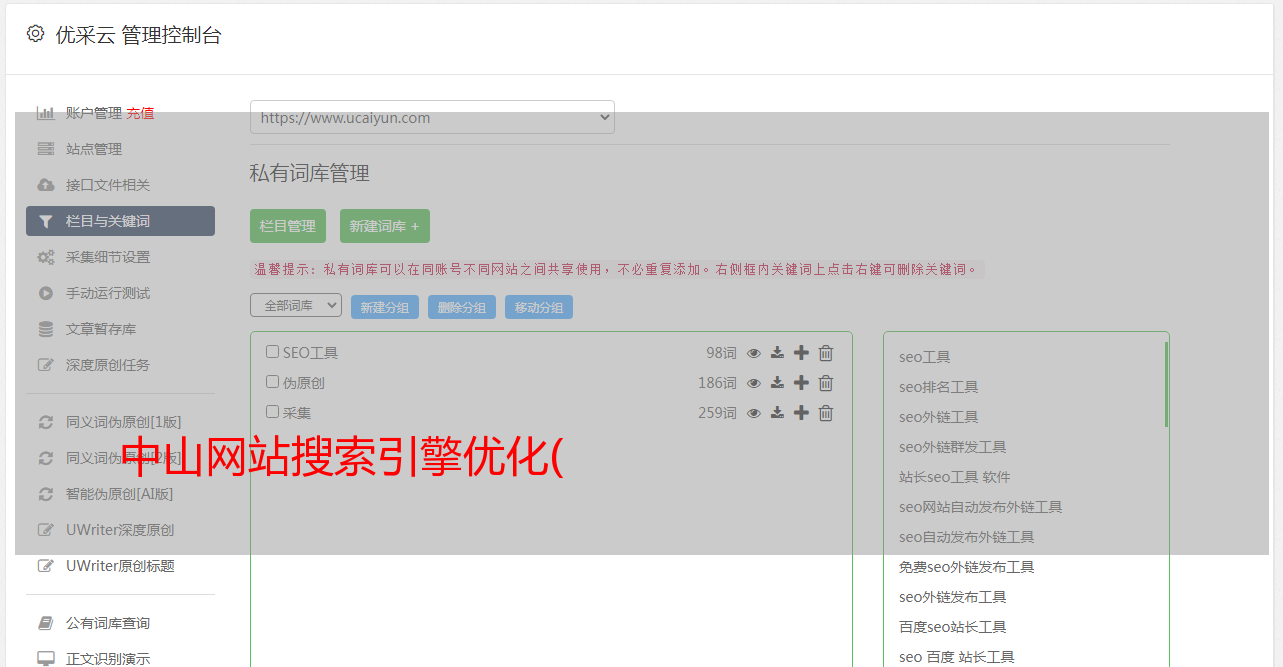Viewport: 1283px width, 667px height.
Task: View SEO工具 keywords via the eye icon
Action: point(754,353)
